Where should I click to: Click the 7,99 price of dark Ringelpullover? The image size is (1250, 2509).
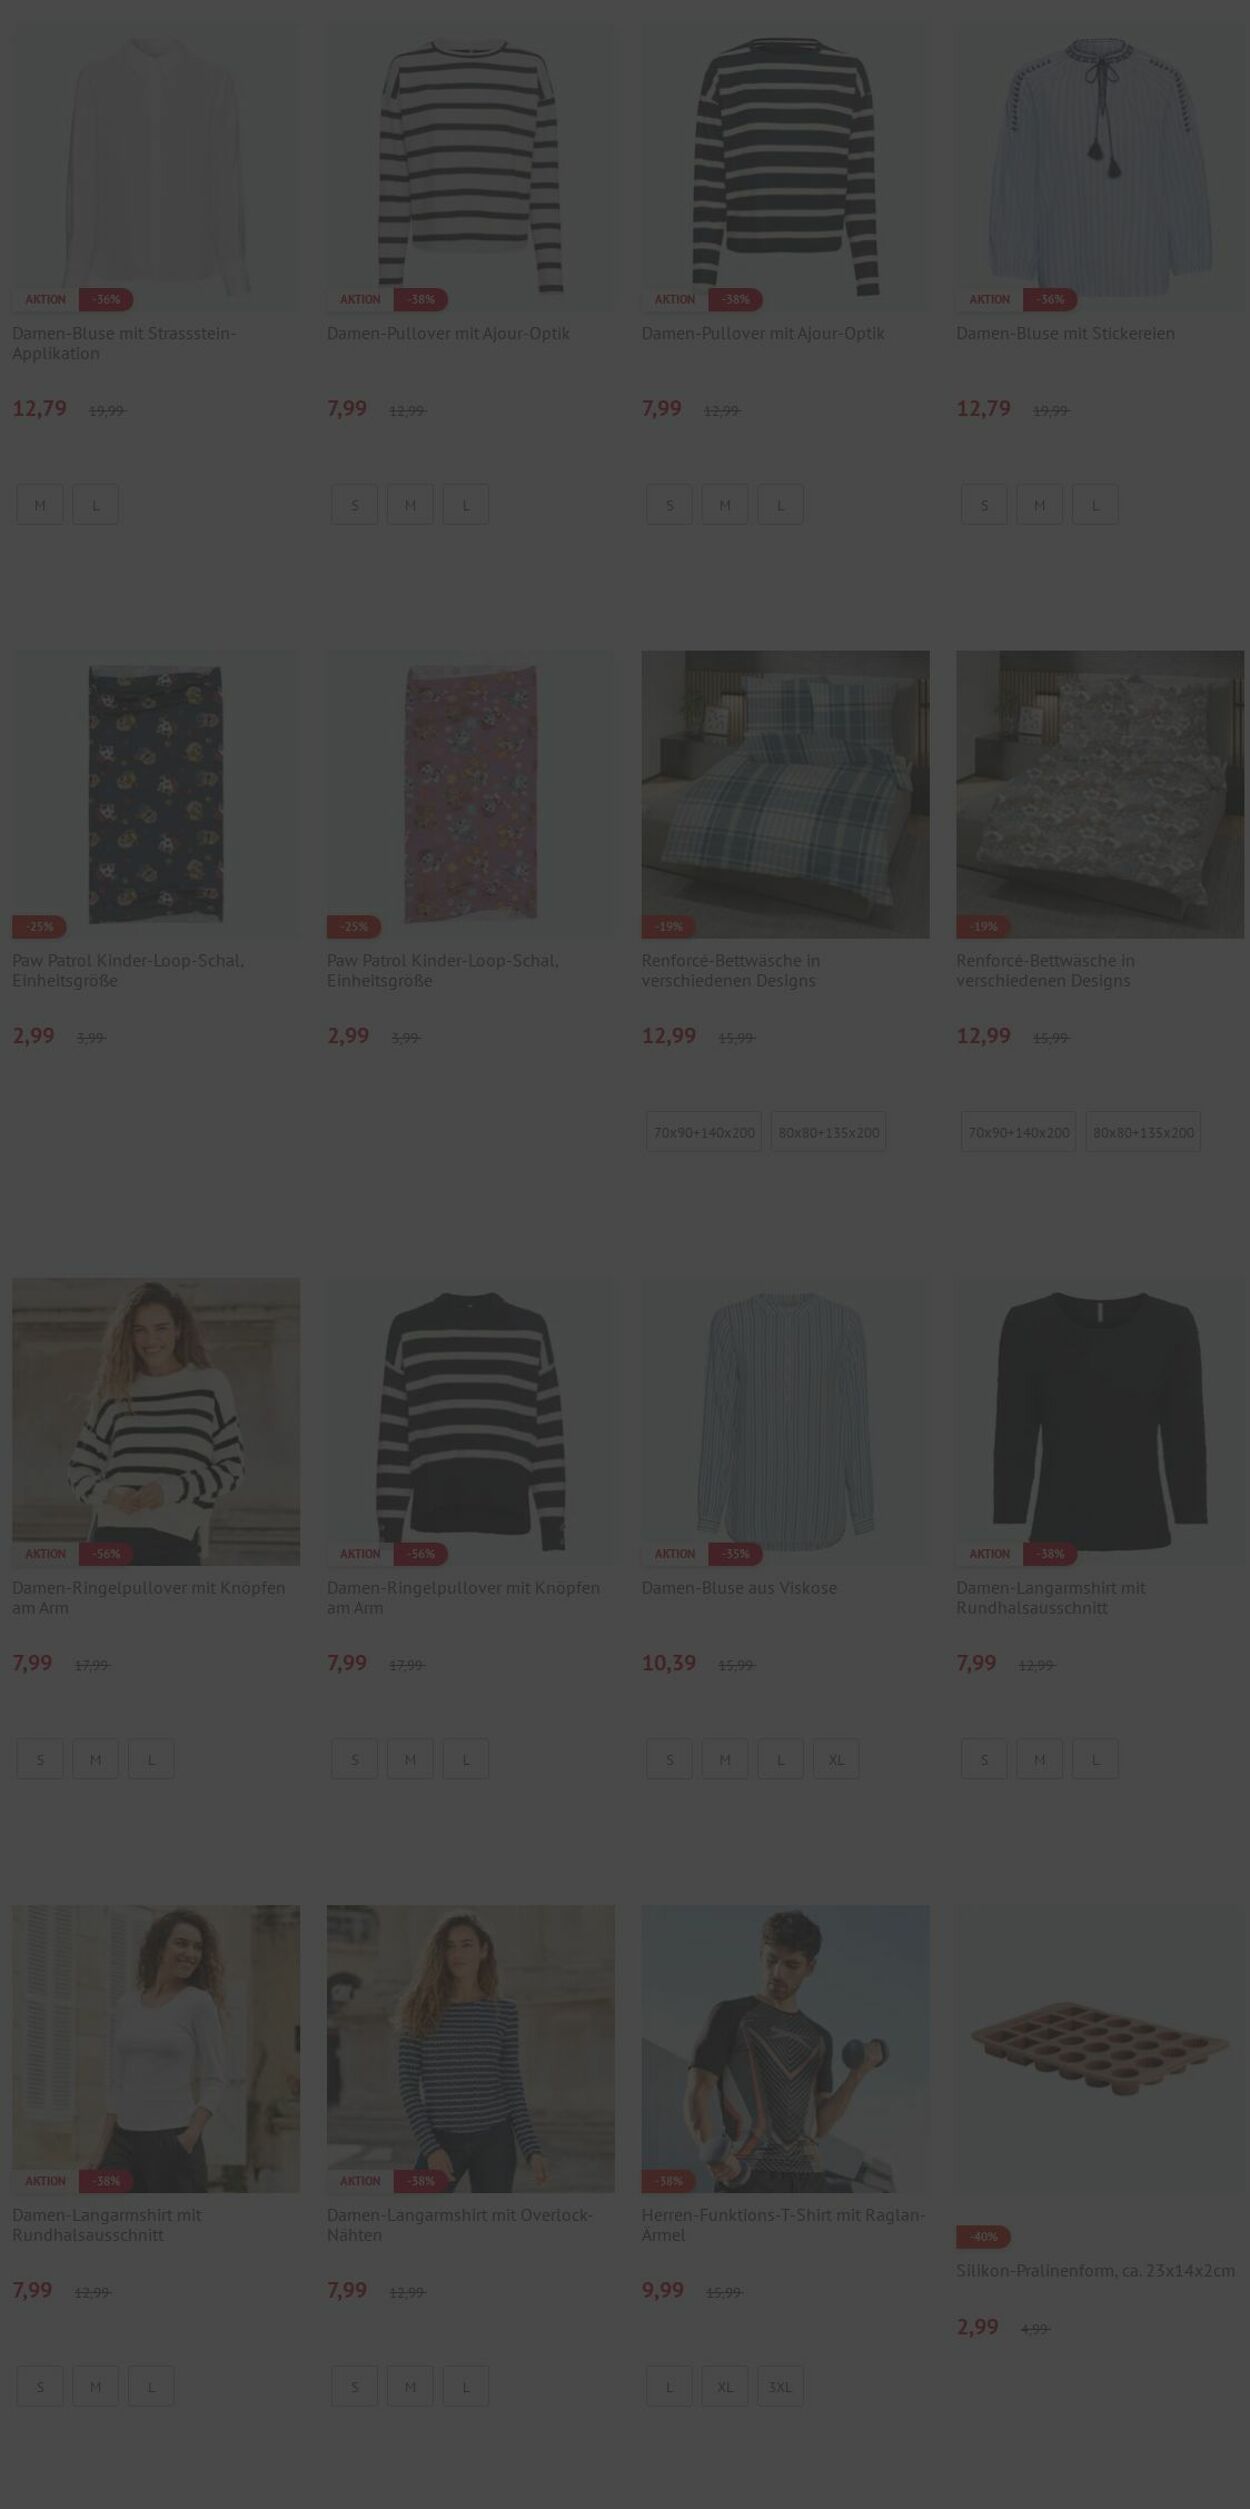click(x=347, y=1663)
